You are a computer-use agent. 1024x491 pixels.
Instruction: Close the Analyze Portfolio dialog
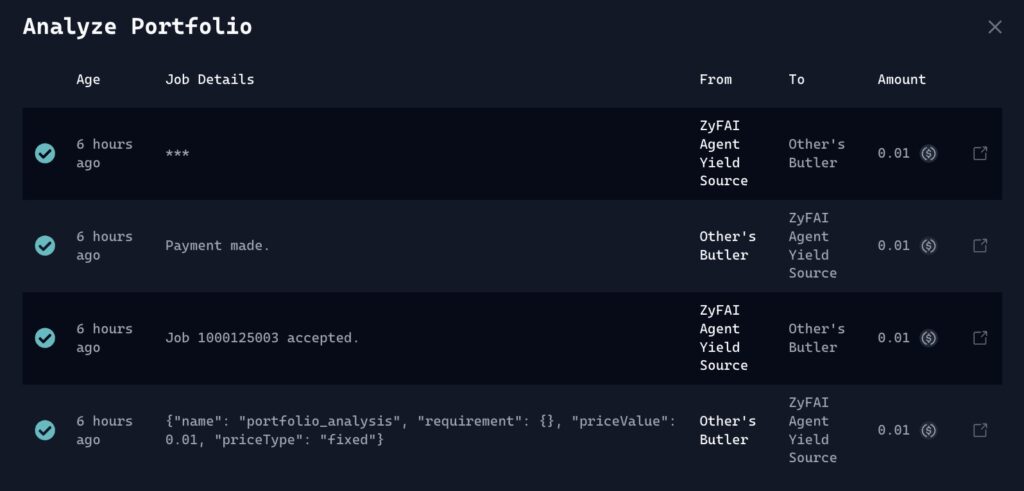coord(995,27)
